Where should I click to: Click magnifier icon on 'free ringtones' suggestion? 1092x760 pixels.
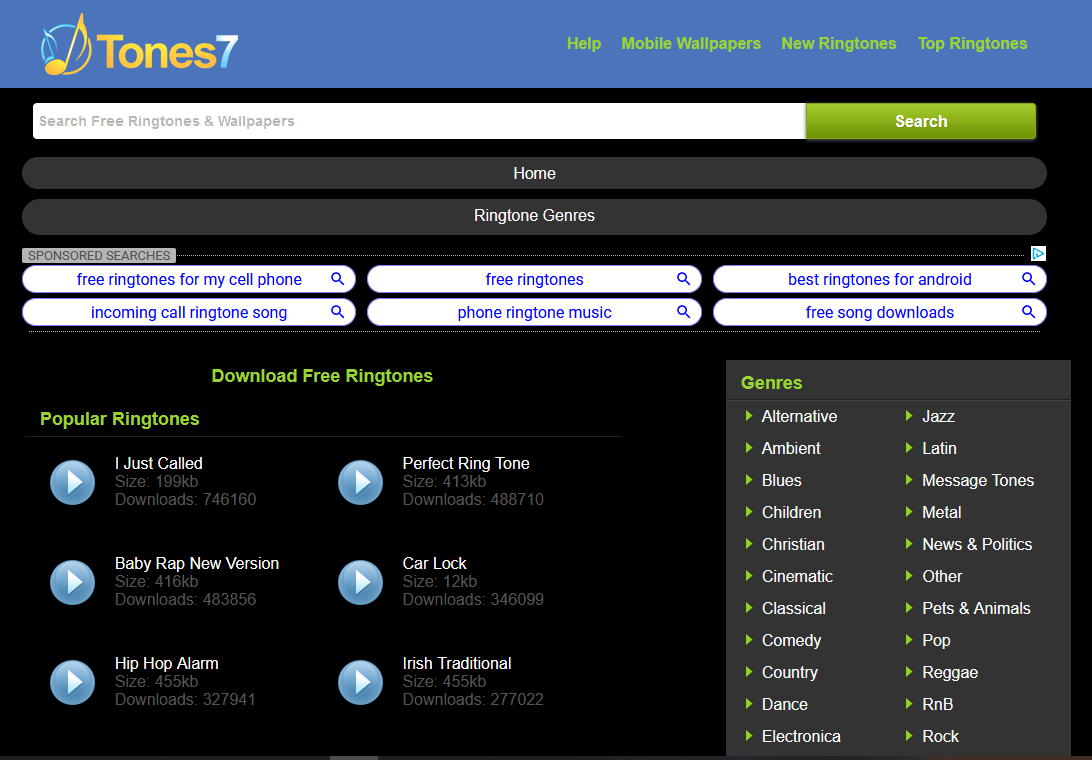(683, 279)
